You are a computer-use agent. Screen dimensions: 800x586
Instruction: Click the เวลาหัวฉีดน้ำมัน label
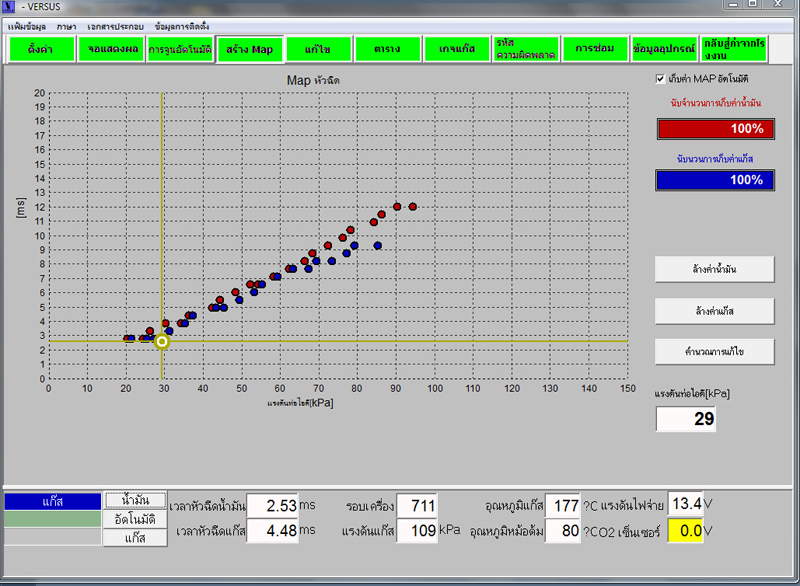tap(208, 506)
